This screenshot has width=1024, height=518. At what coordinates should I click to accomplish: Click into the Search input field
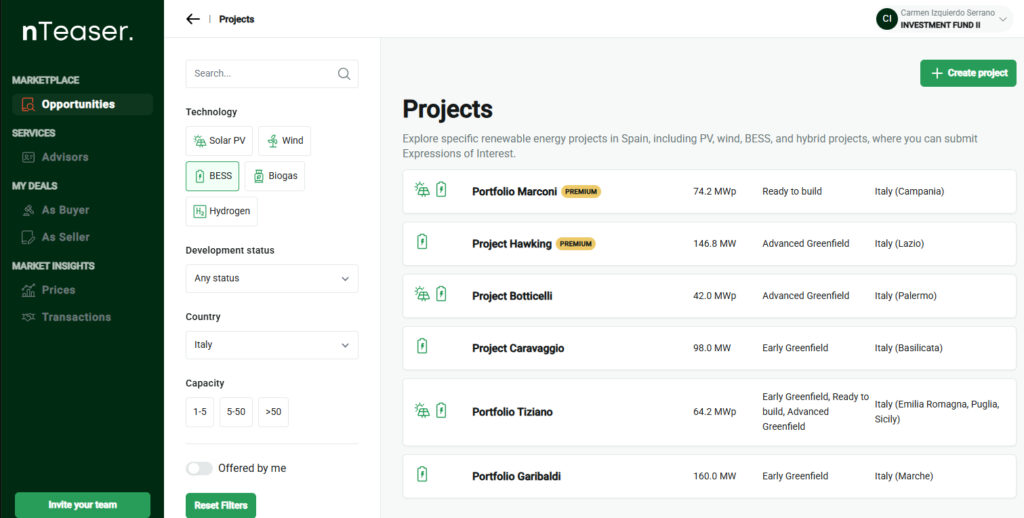[x=262, y=74]
